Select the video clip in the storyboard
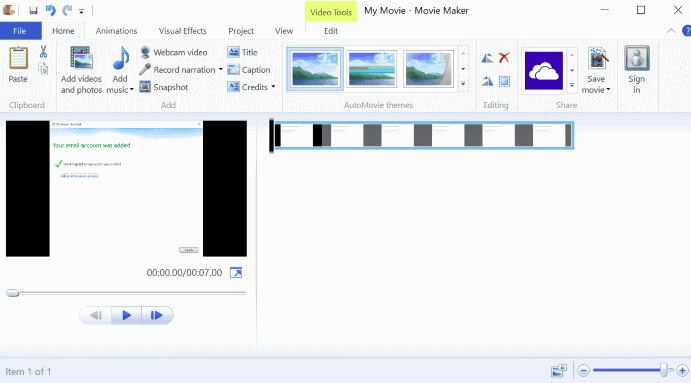691x383 pixels. click(x=424, y=135)
